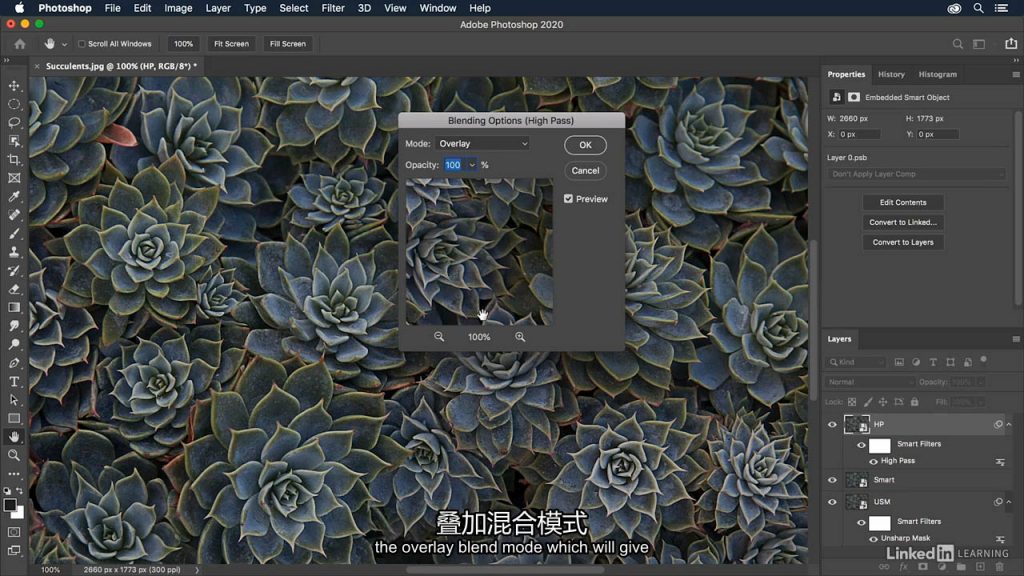Select the Clone Stamp tool
1024x576 pixels.
tap(14, 251)
